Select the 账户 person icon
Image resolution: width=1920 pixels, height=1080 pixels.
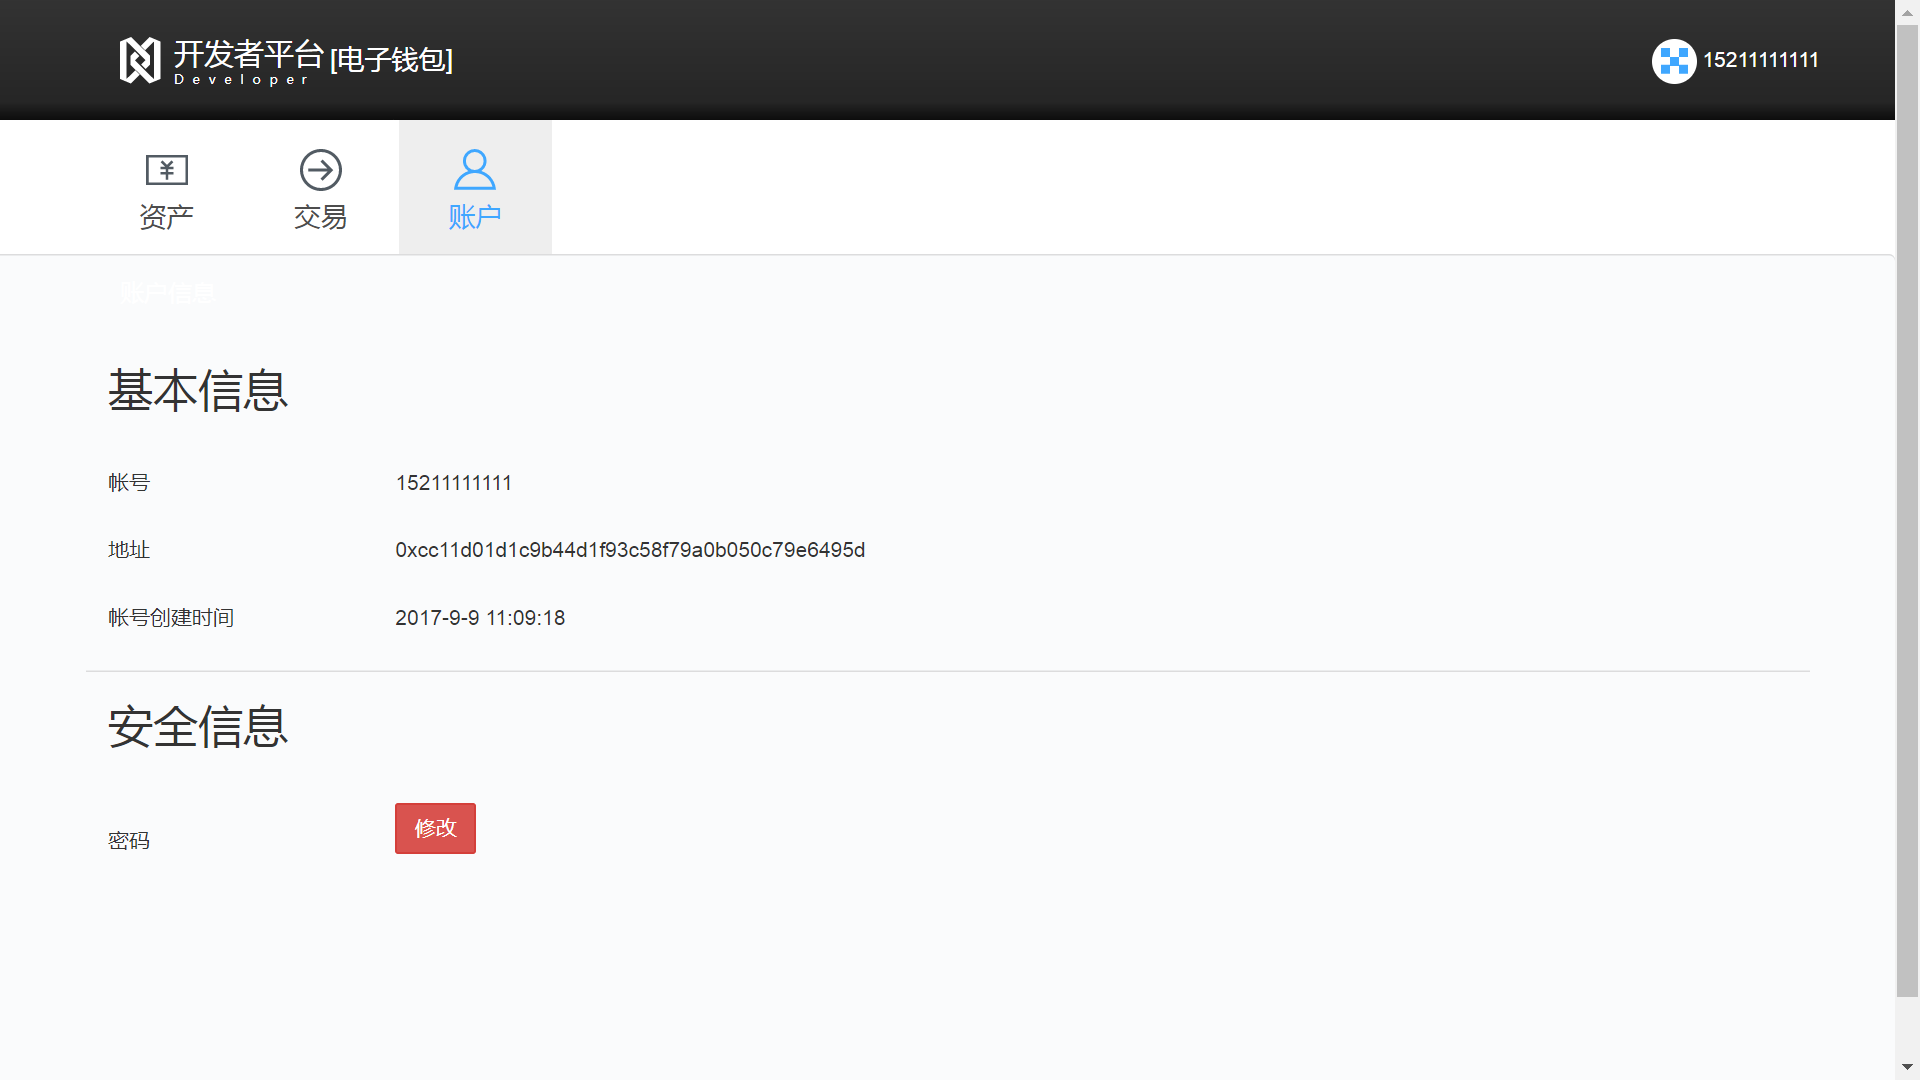475,170
